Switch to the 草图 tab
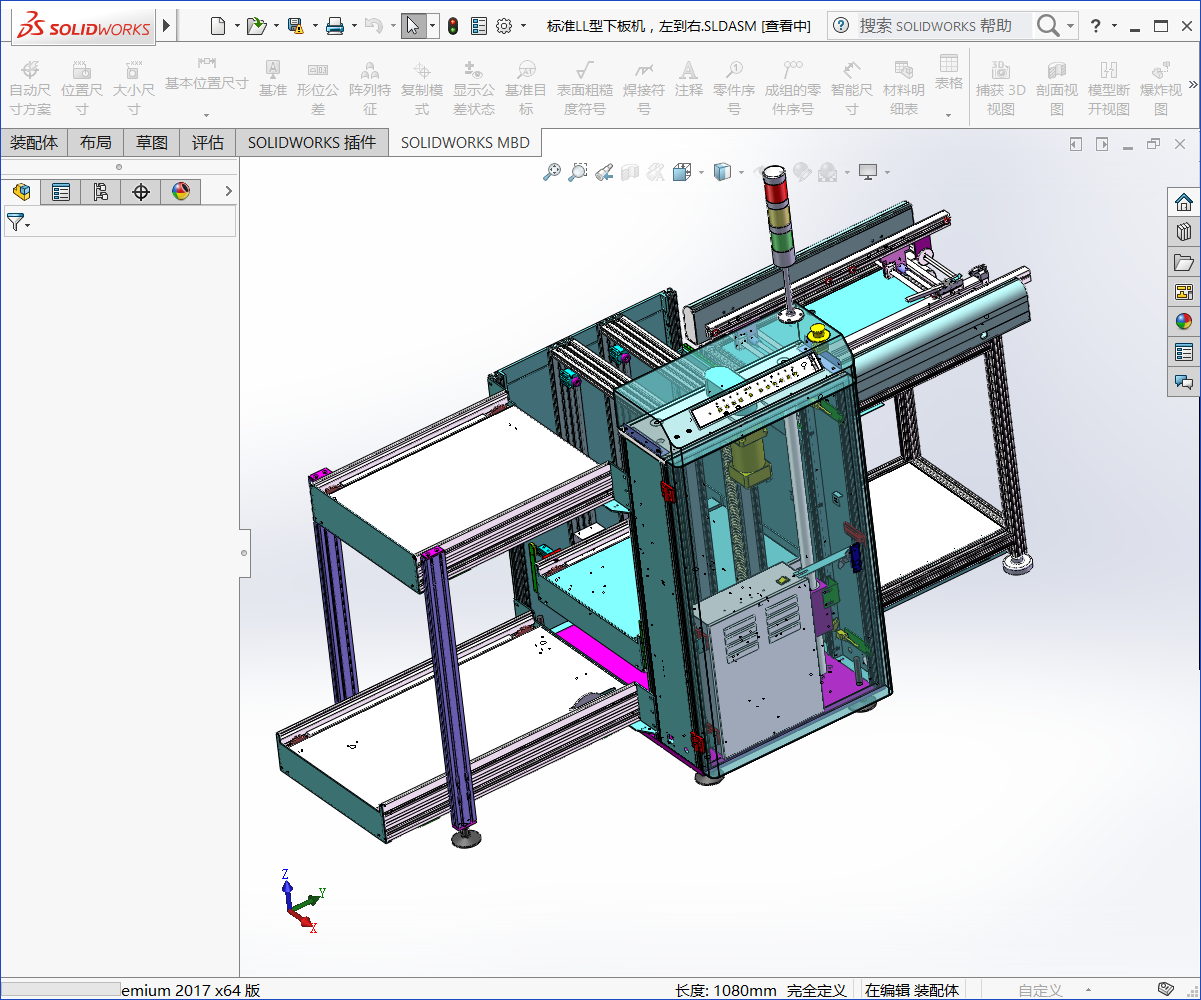This screenshot has height=1000, width=1201. (152, 142)
